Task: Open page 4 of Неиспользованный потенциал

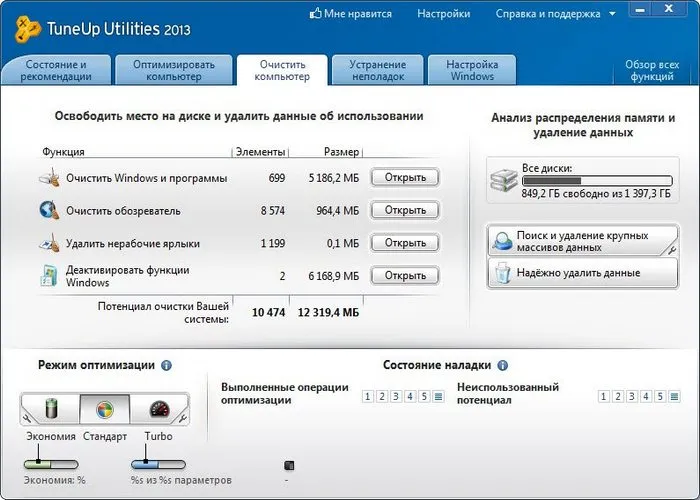Action: tap(646, 396)
